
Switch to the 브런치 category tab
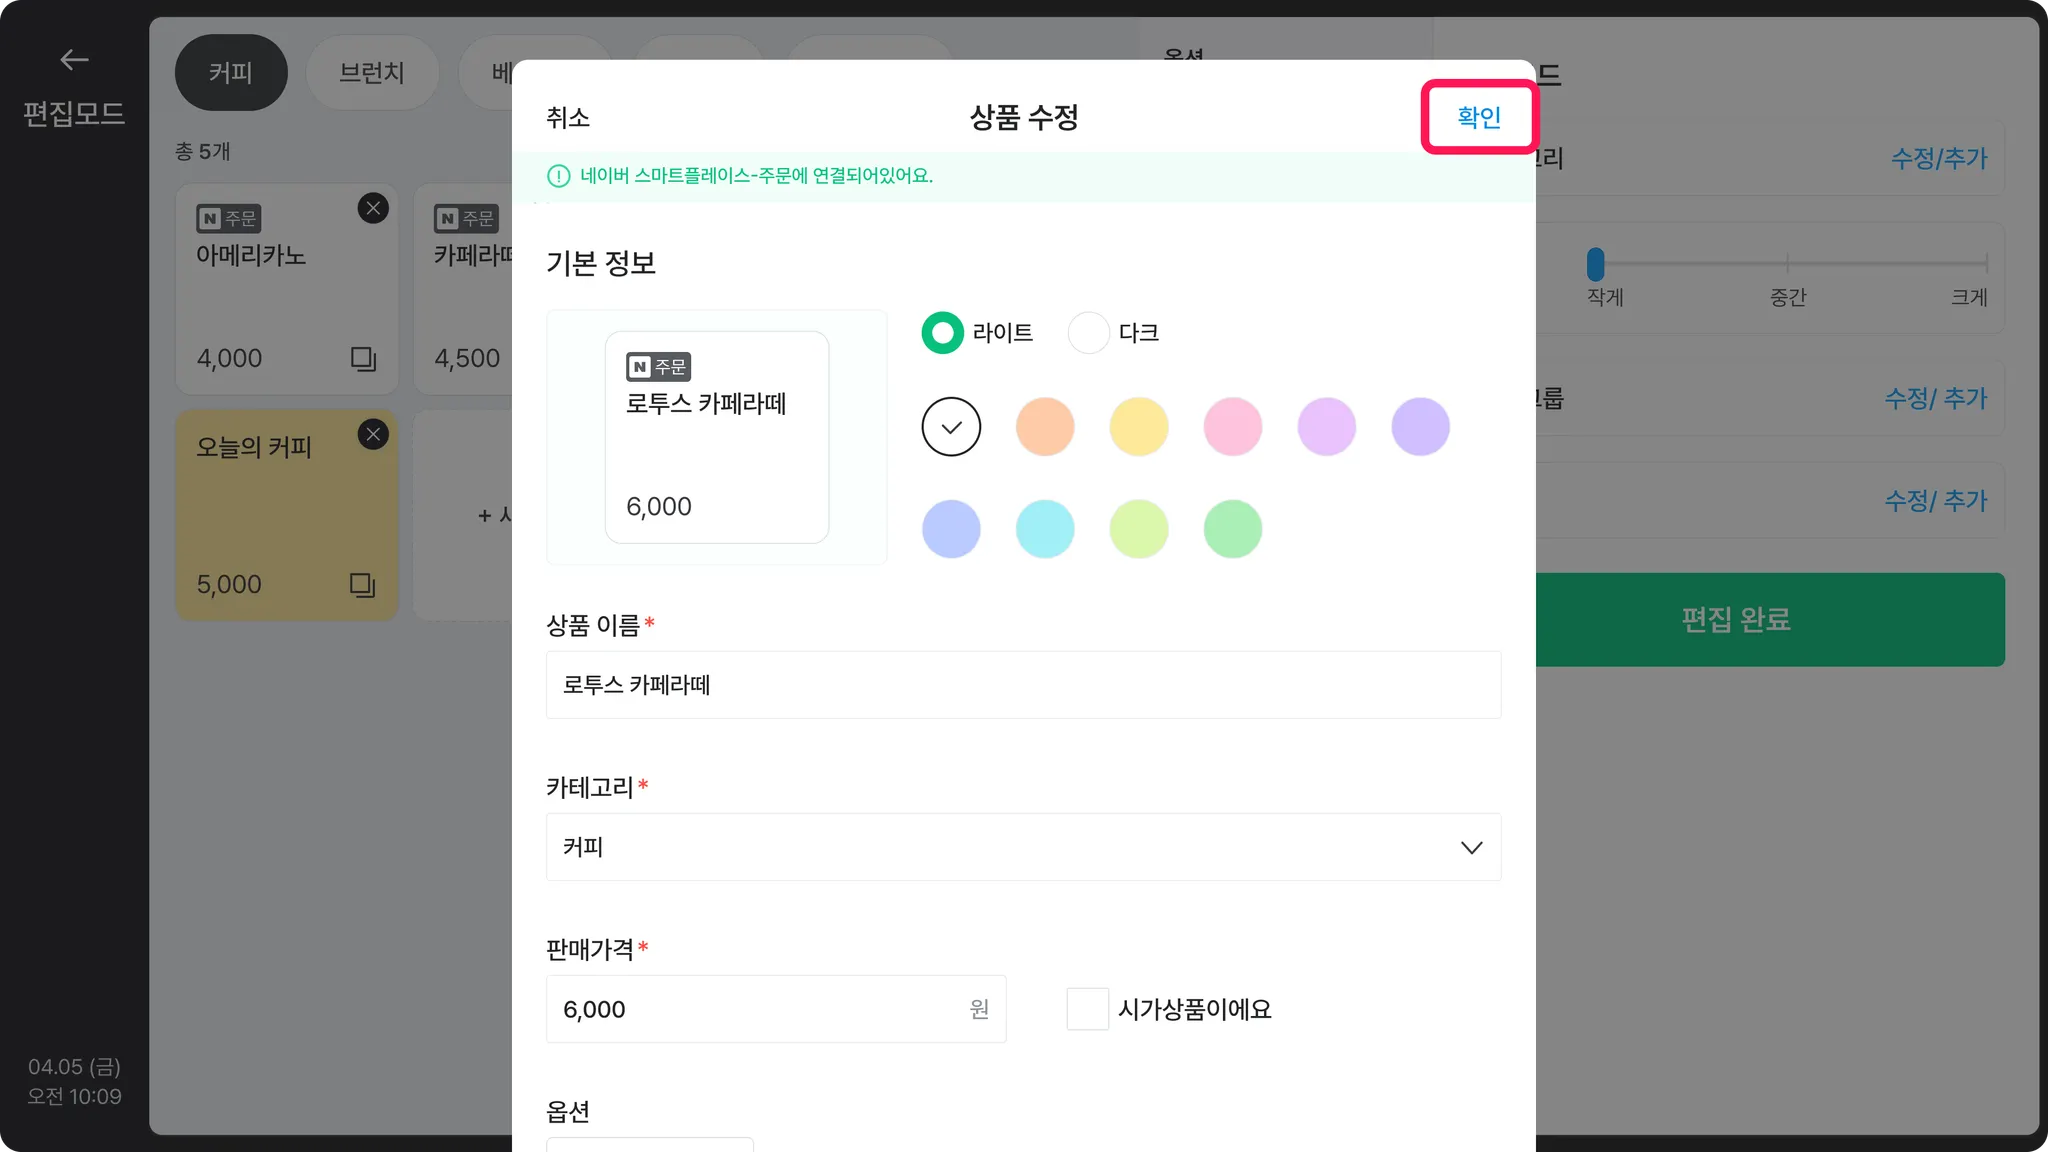[x=371, y=73]
